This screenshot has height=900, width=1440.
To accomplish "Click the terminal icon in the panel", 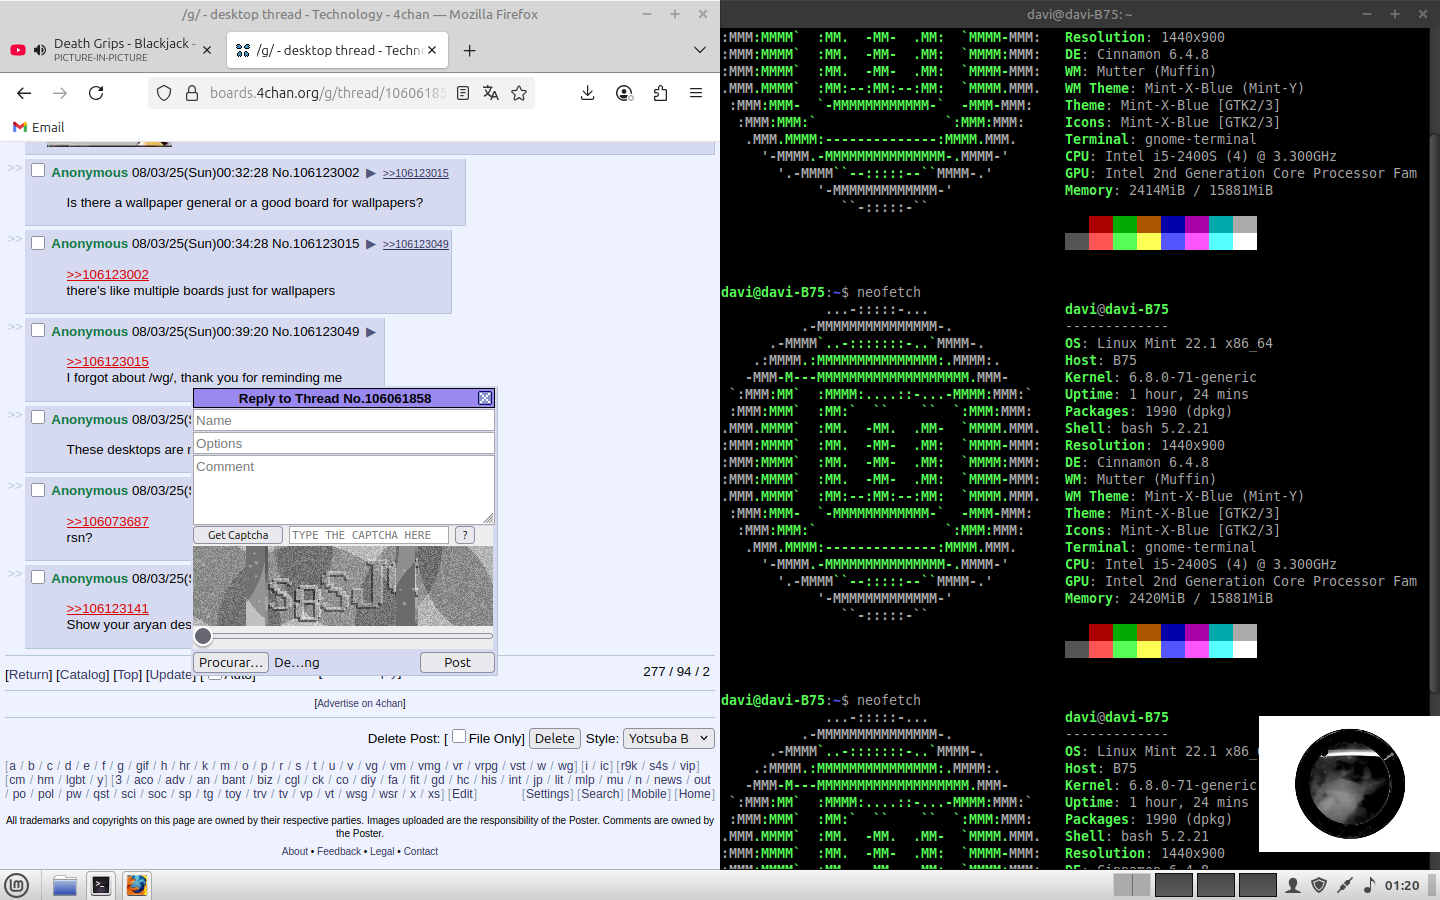I will click(x=101, y=885).
